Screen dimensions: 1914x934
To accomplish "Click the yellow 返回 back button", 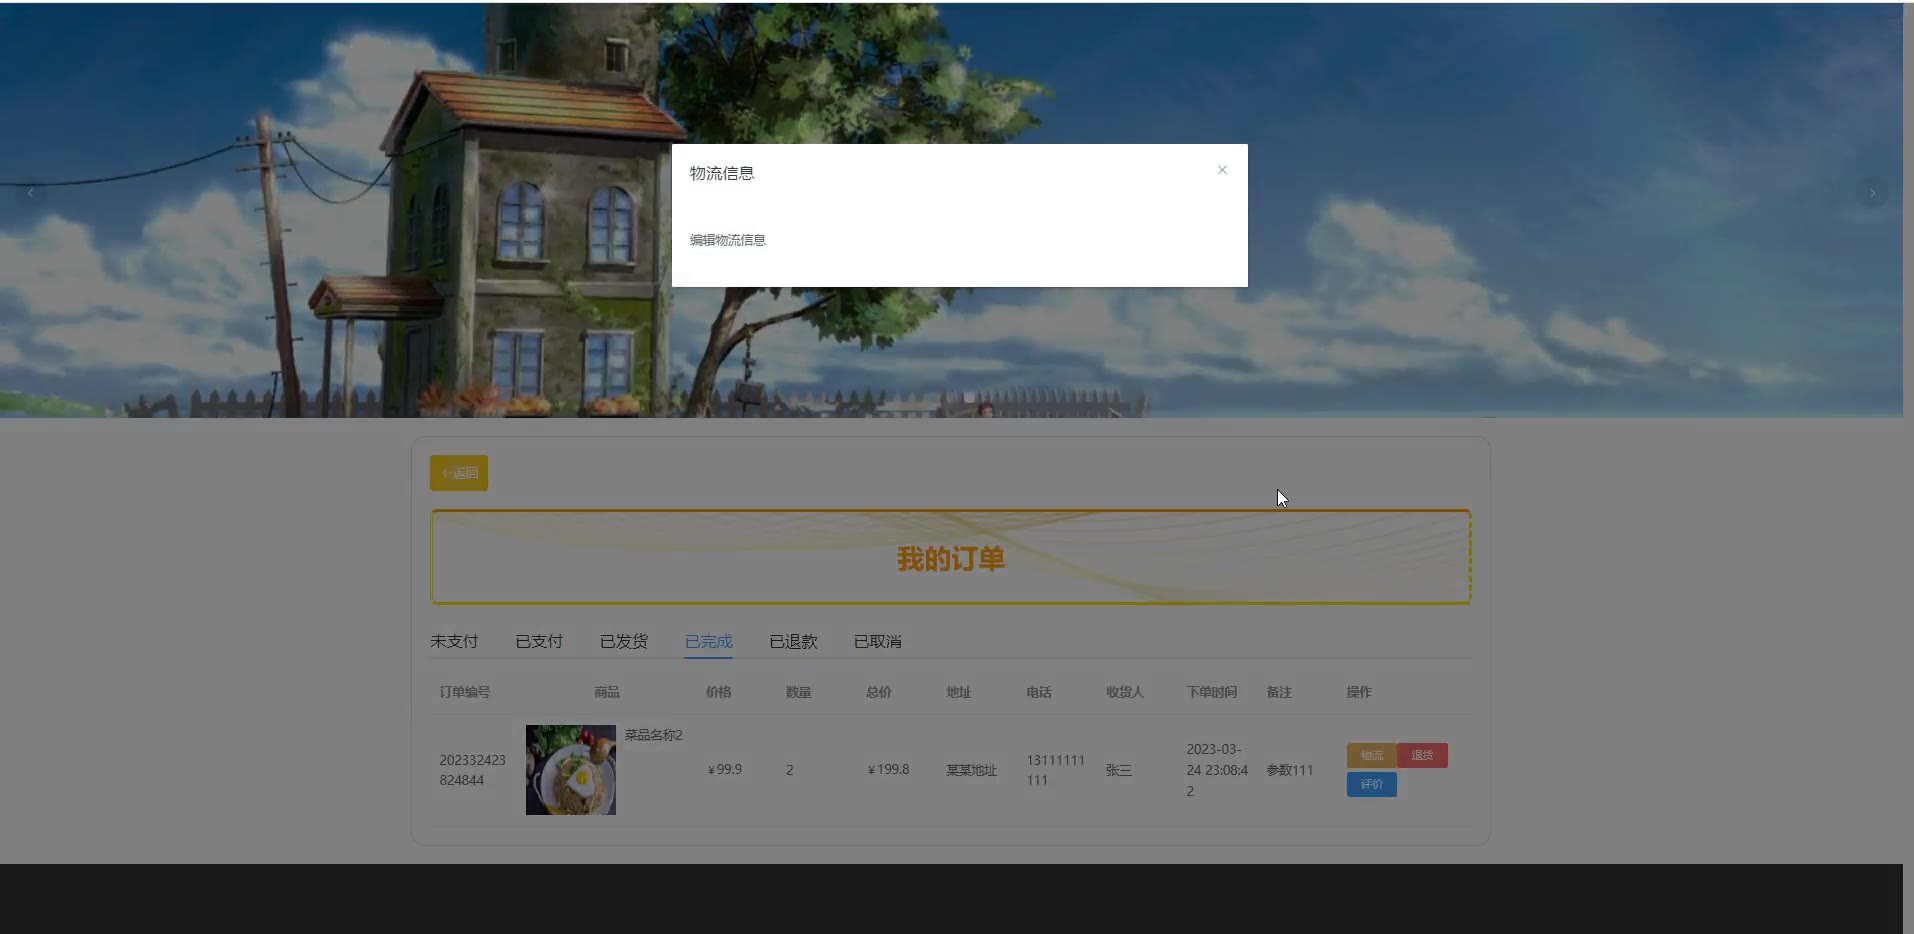I will [459, 473].
